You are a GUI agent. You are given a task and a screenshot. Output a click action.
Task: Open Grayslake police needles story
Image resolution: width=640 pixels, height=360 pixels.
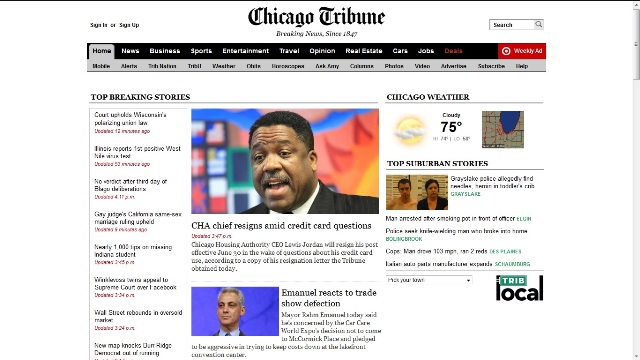click(492, 182)
